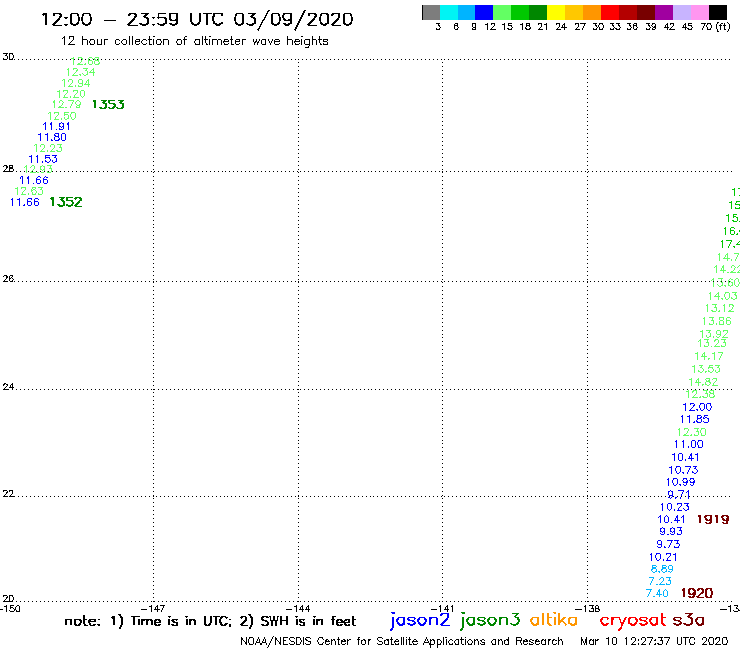Click the 10.41 value beside 1919
This screenshot has height=650, width=740.
pos(672,519)
